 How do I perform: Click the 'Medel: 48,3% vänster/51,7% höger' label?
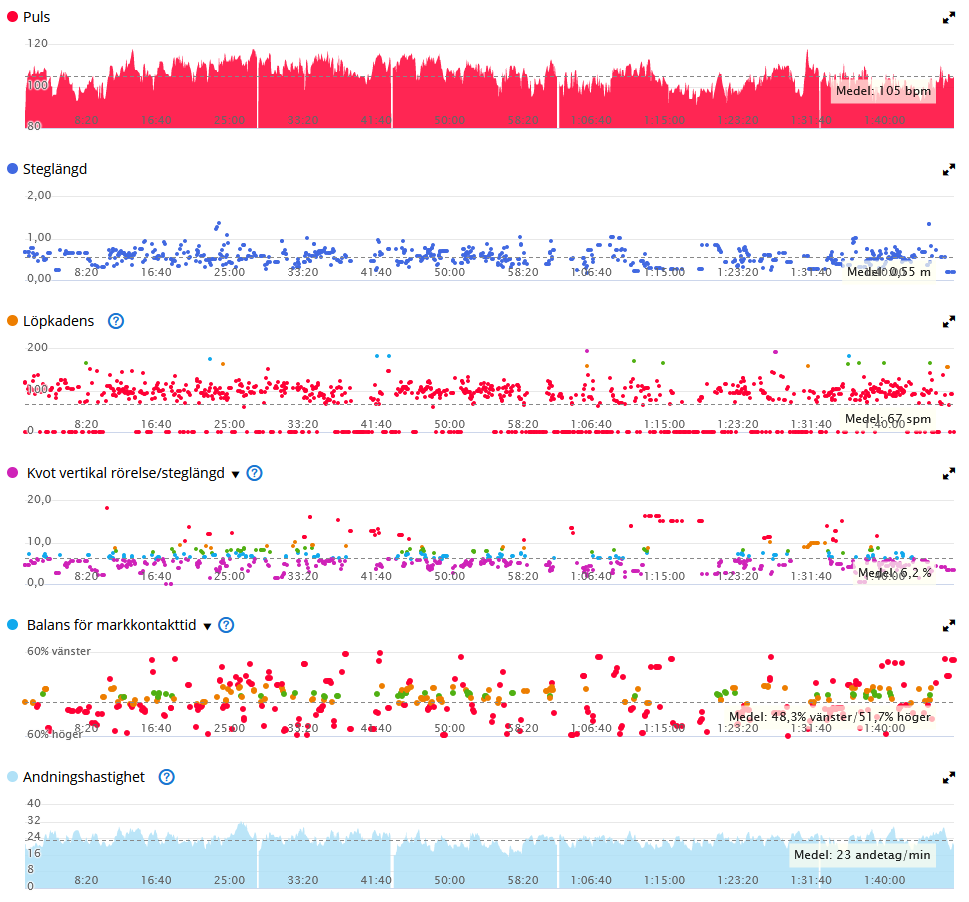coord(829,717)
